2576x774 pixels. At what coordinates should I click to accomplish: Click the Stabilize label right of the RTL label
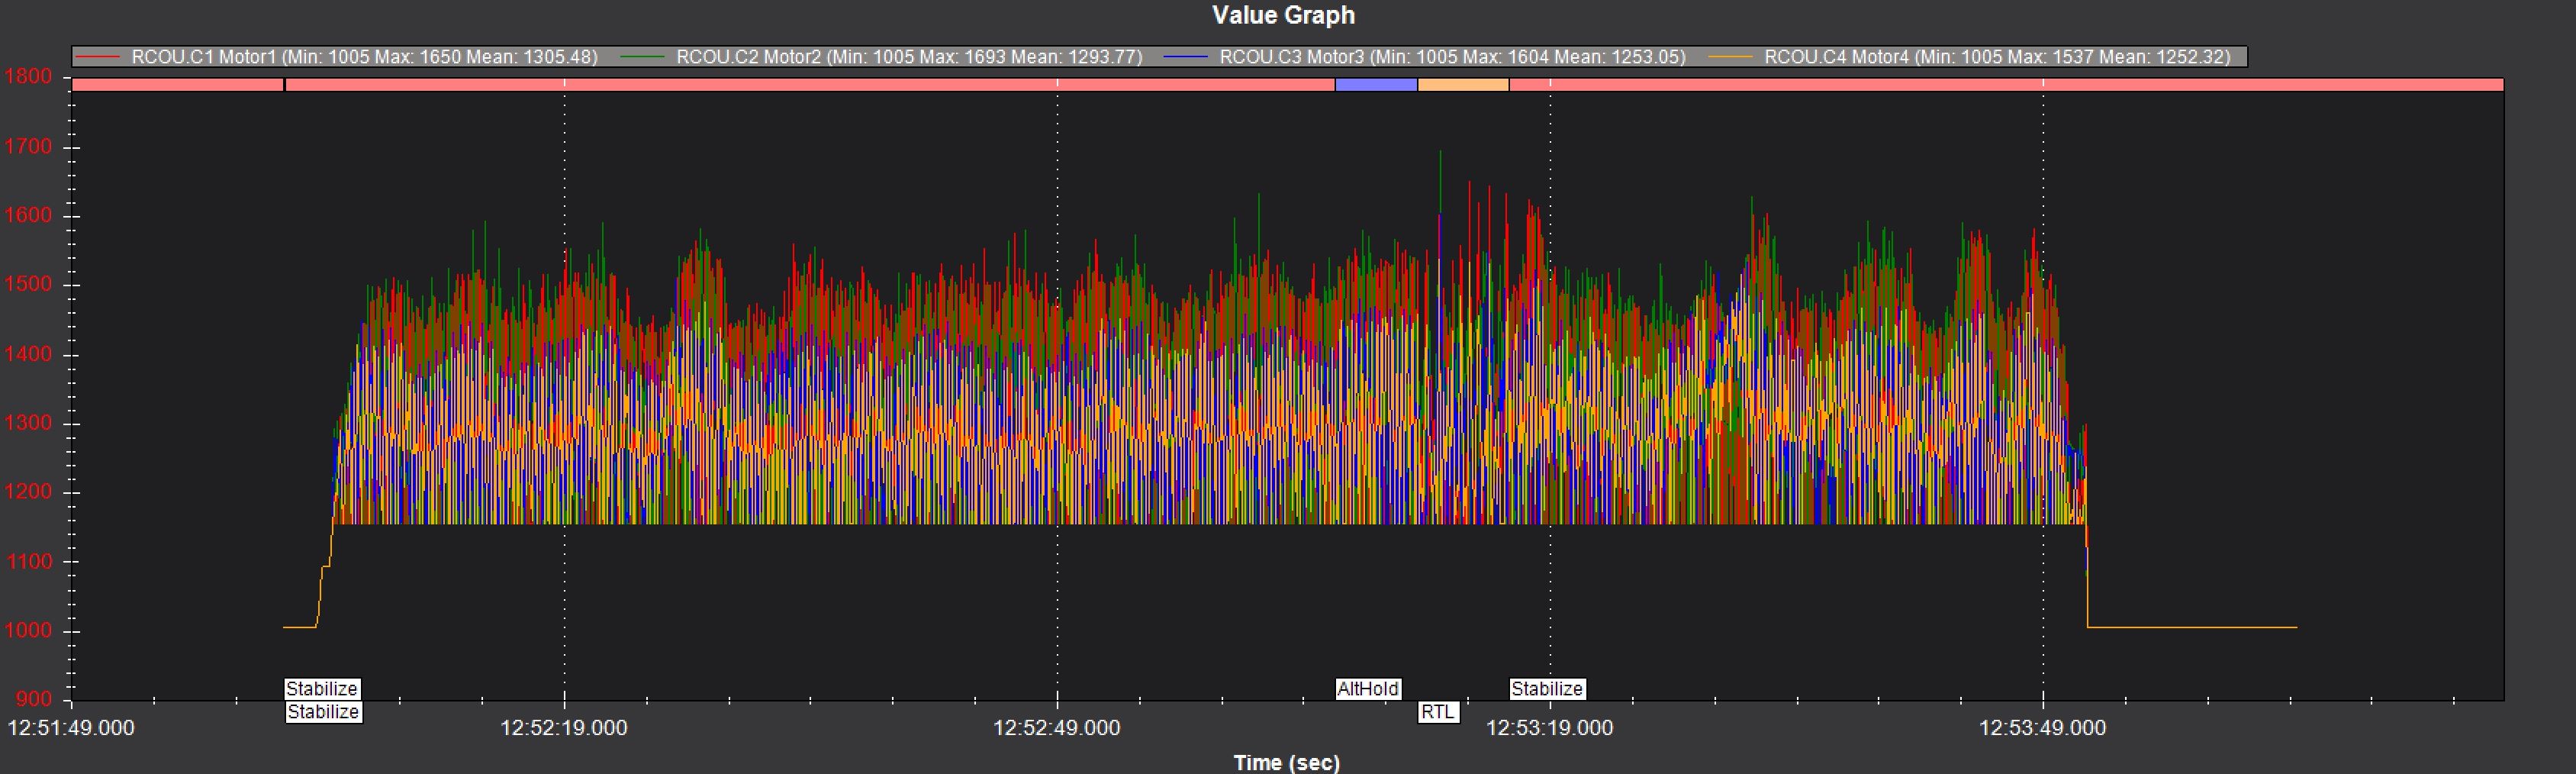tap(1547, 689)
